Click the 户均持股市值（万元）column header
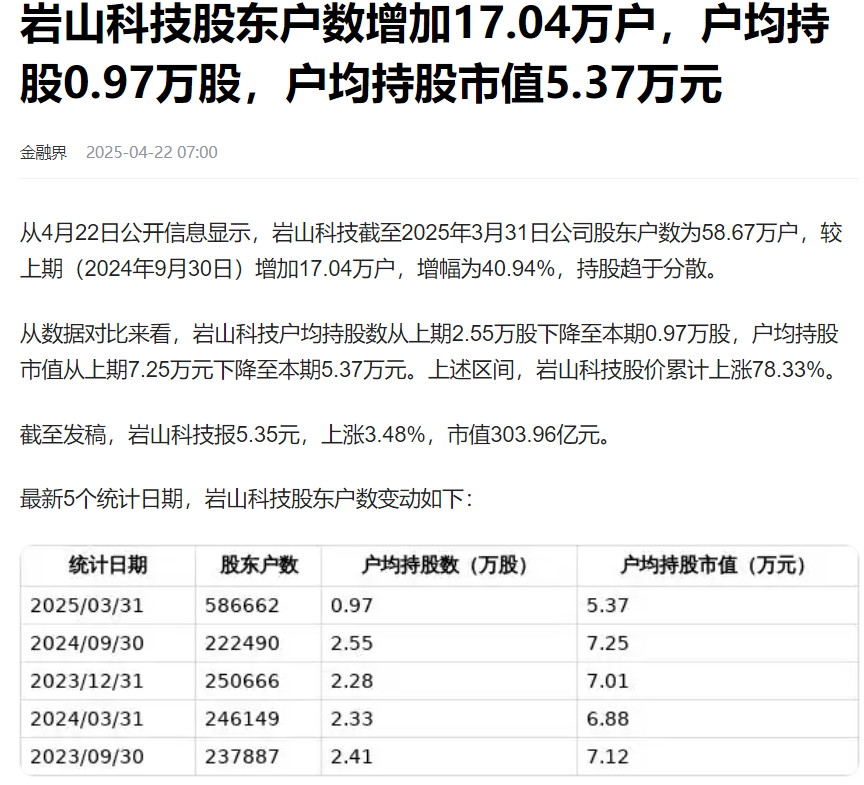 (717, 565)
